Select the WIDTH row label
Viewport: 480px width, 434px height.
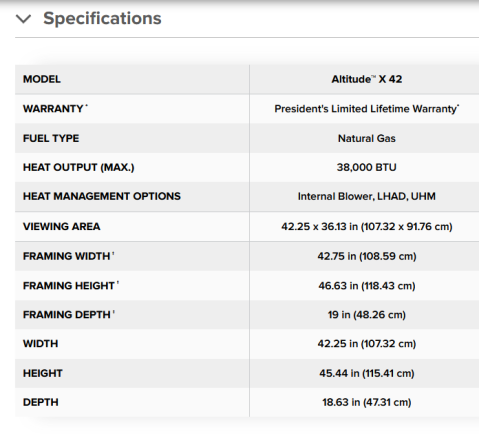point(40,344)
